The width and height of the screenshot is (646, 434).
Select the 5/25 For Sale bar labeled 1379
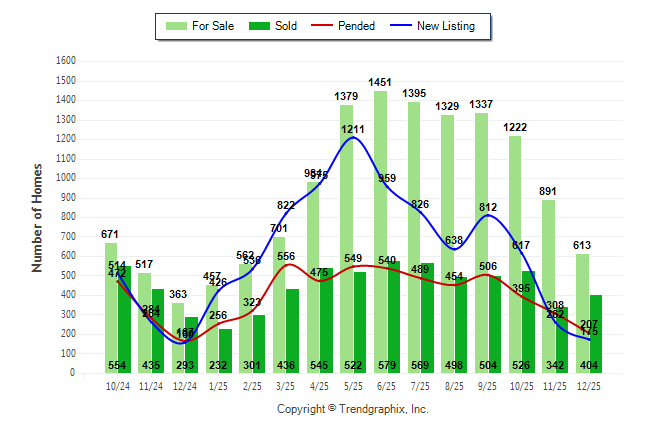[346, 240]
